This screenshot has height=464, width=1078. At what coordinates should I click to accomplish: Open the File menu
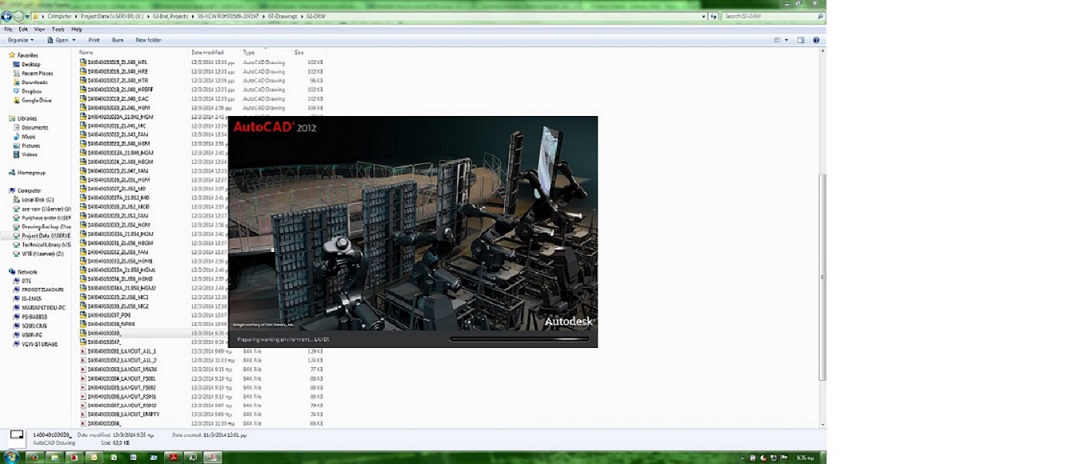[8, 30]
